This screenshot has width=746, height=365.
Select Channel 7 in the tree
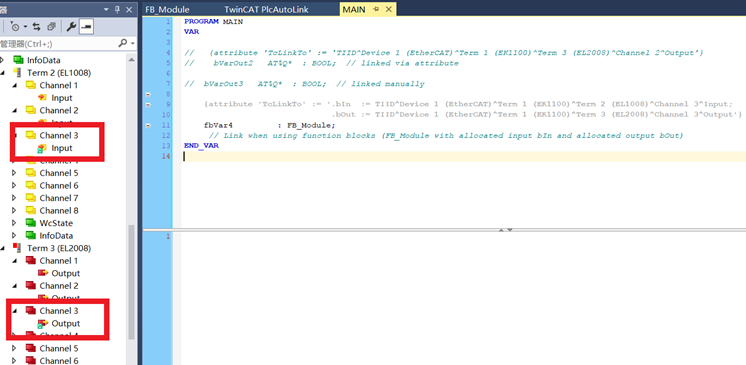[59, 198]
